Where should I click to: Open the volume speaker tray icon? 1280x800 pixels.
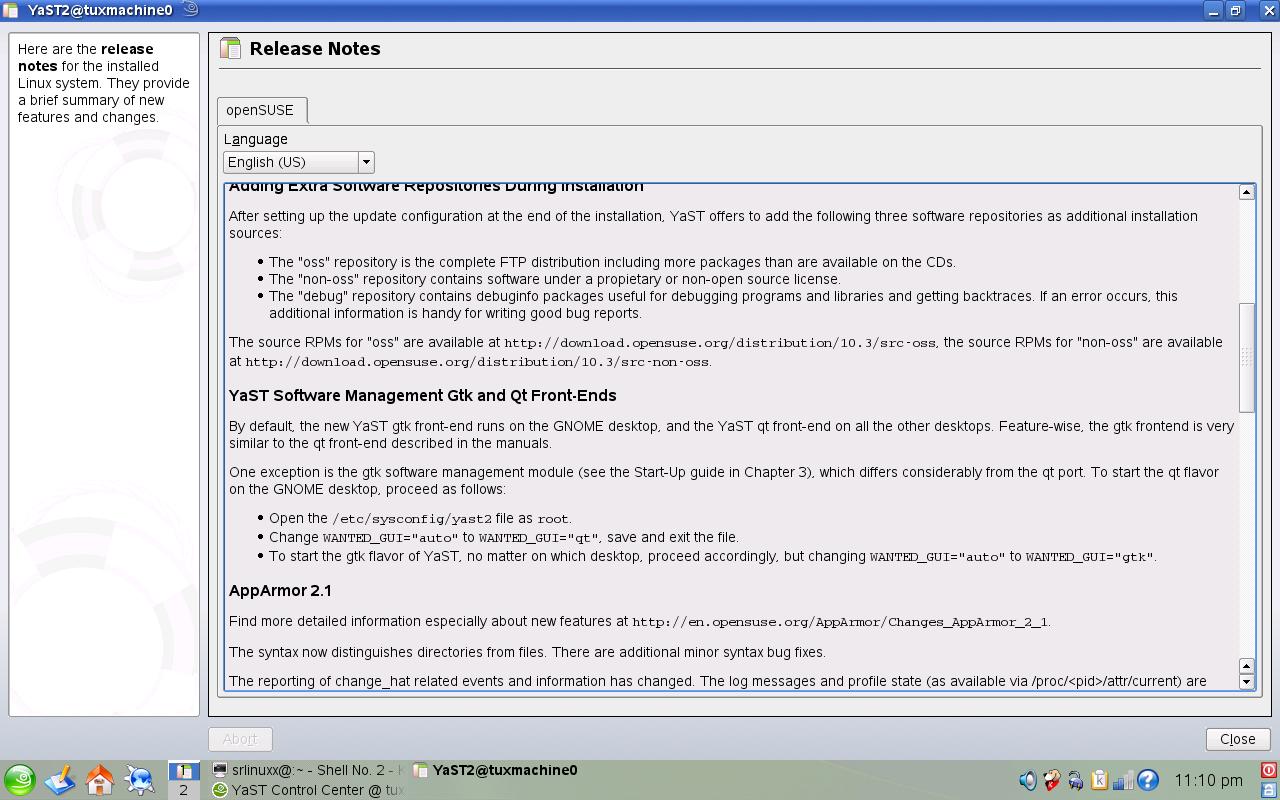(x=1027, y=780)
